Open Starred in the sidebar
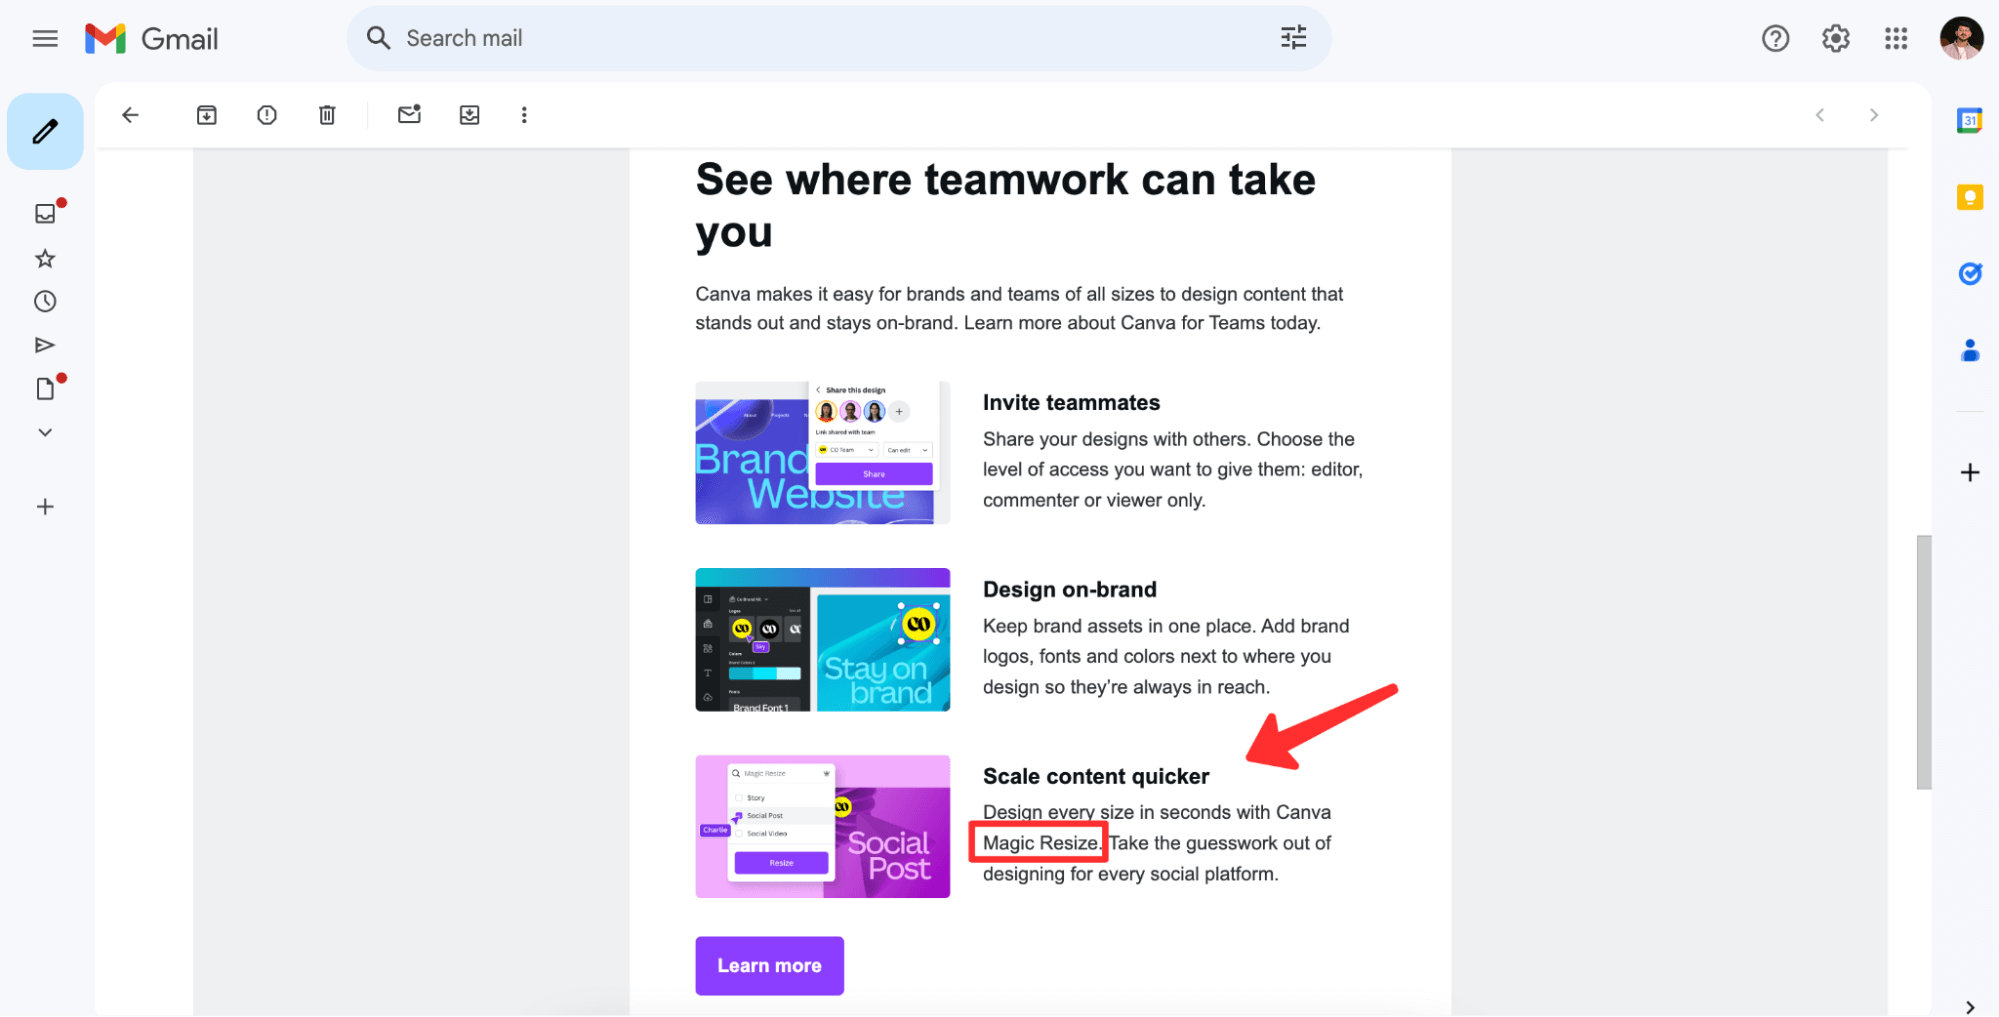The height and width of the screenshot is (1017, 1999). 45,259
